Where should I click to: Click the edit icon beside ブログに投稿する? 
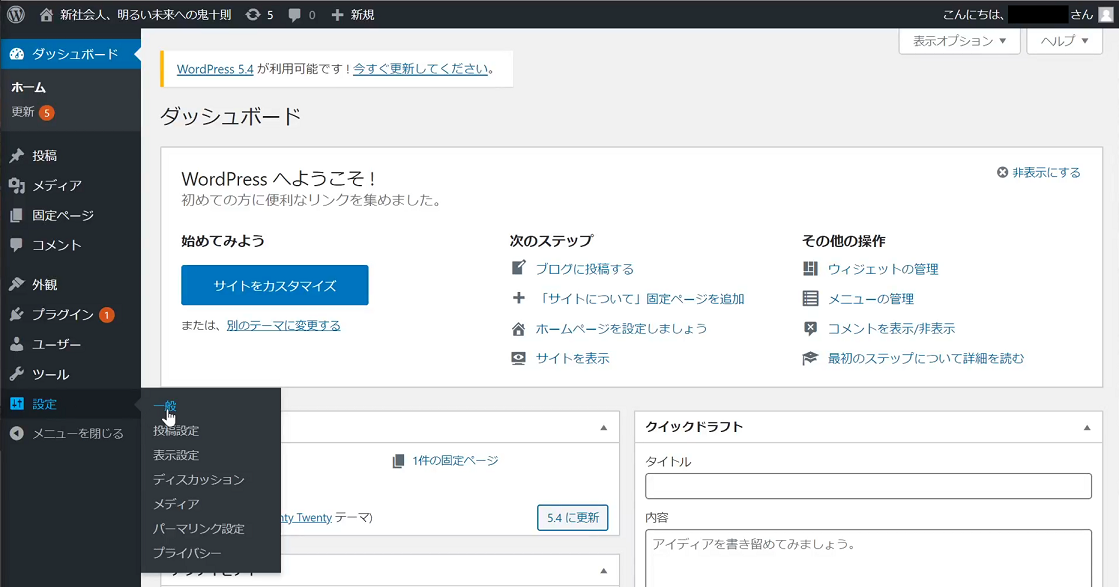click(519, 268)
